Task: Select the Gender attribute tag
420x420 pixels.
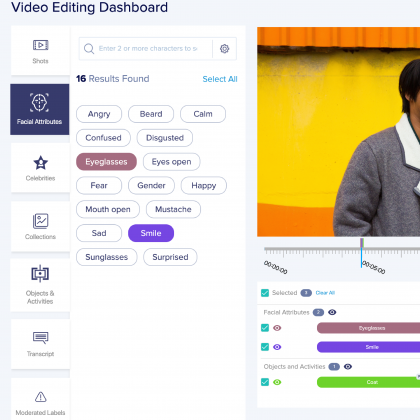Action: pos(151,185)
